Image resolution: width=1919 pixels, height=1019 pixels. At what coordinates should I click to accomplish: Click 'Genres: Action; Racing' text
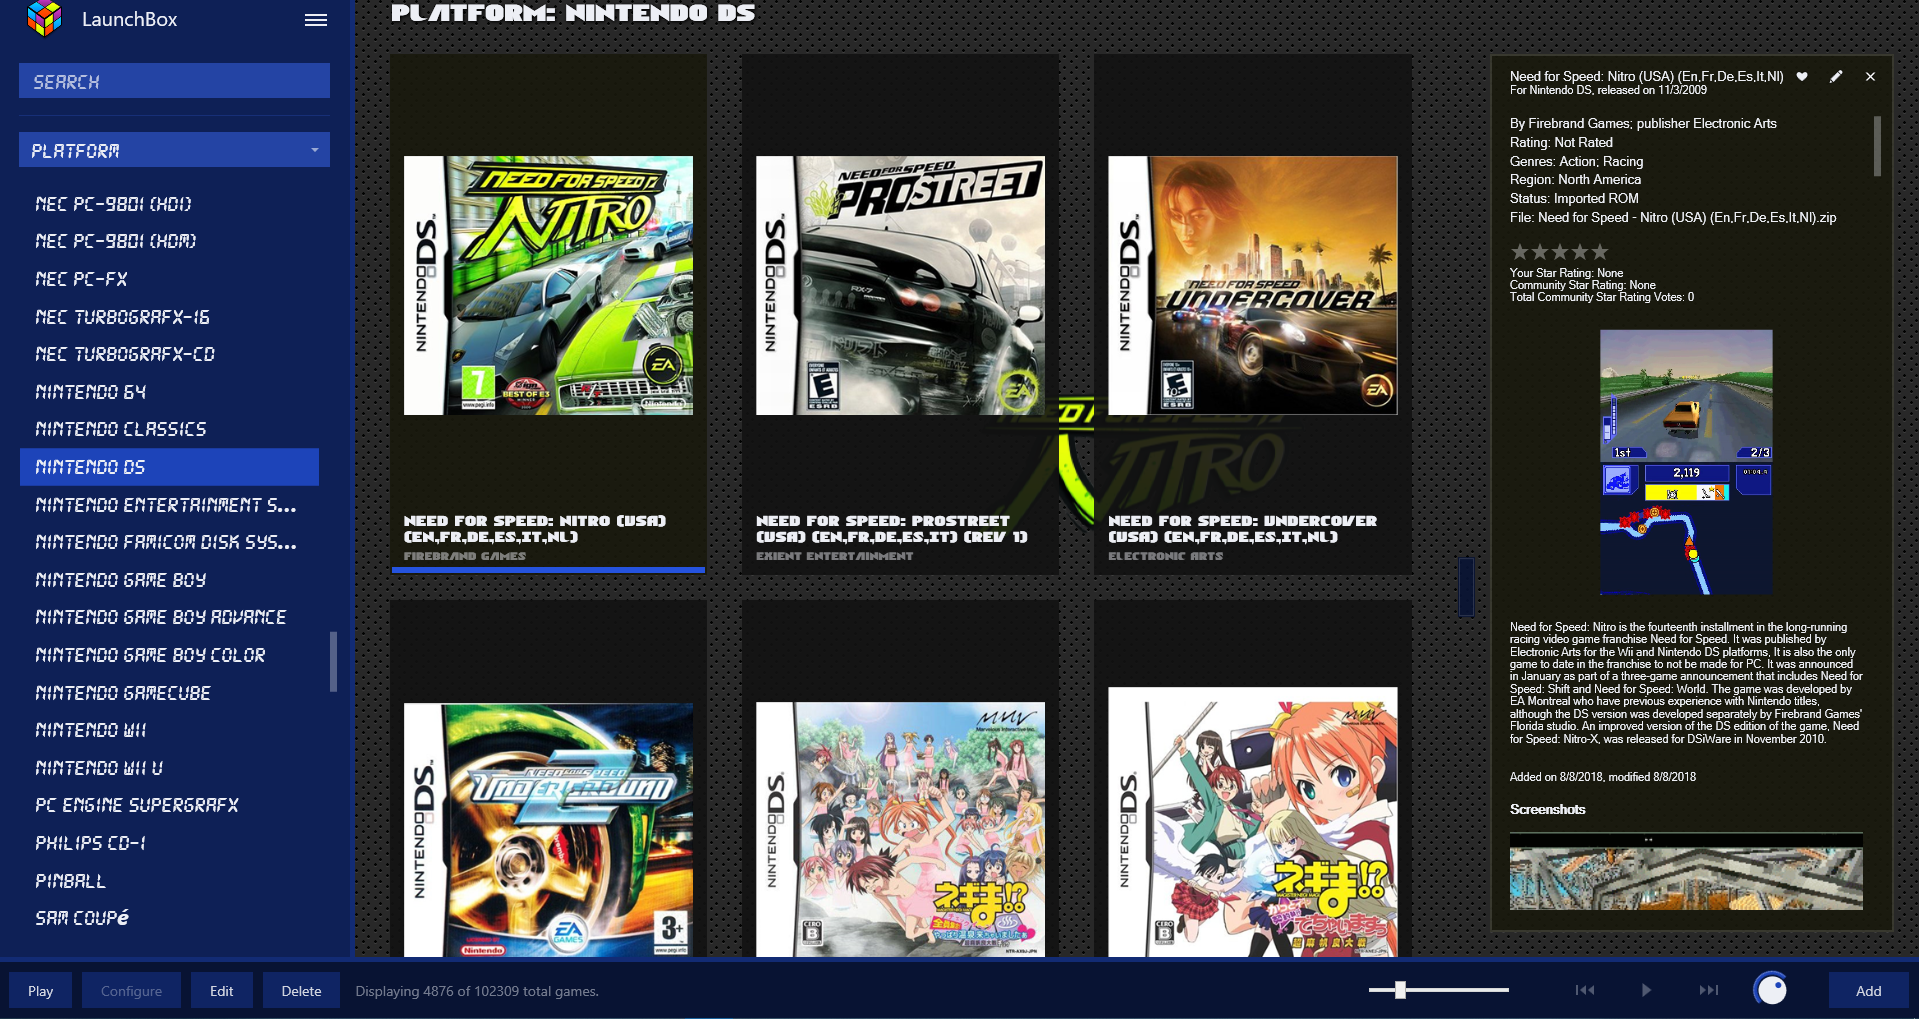click(1576, 161)
